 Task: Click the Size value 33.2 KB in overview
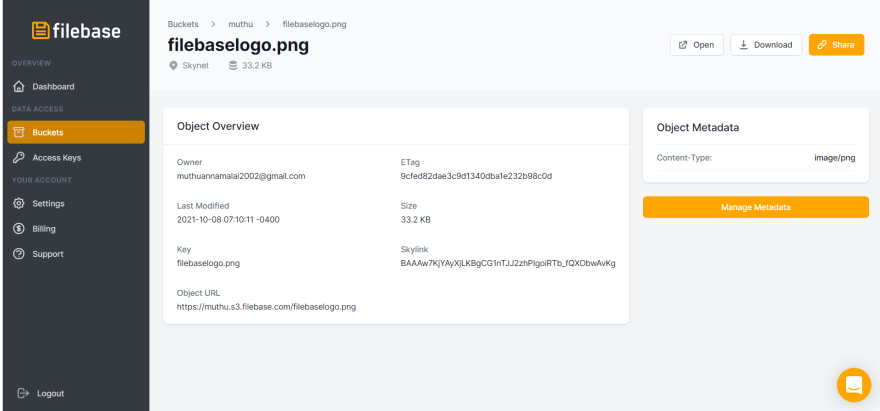click(415, 220)
